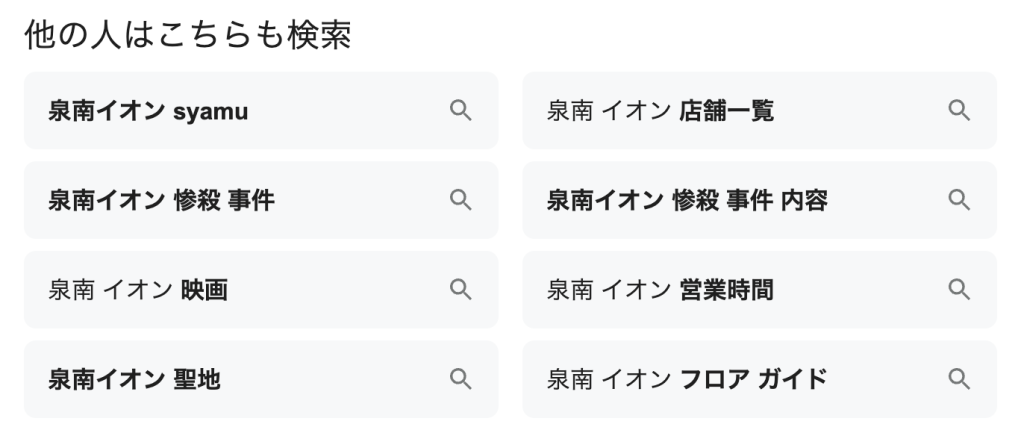Click the bold word 営業時間
Image resolution: width=1024 pixels, height=433 pixels.
click(726, 290)
